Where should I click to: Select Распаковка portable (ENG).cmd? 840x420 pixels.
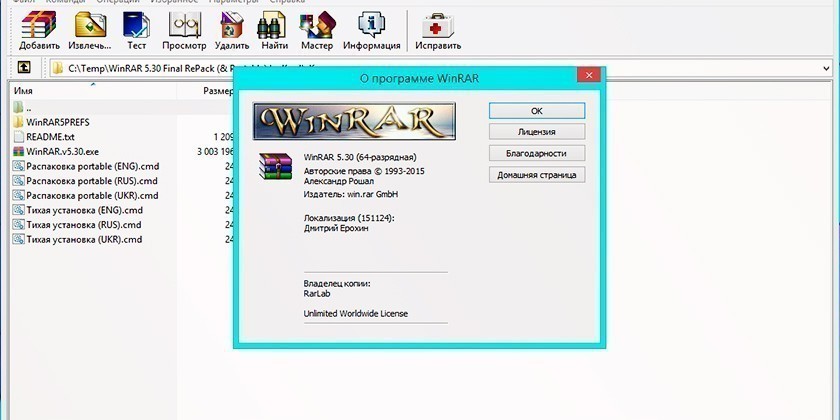(92, 166)
